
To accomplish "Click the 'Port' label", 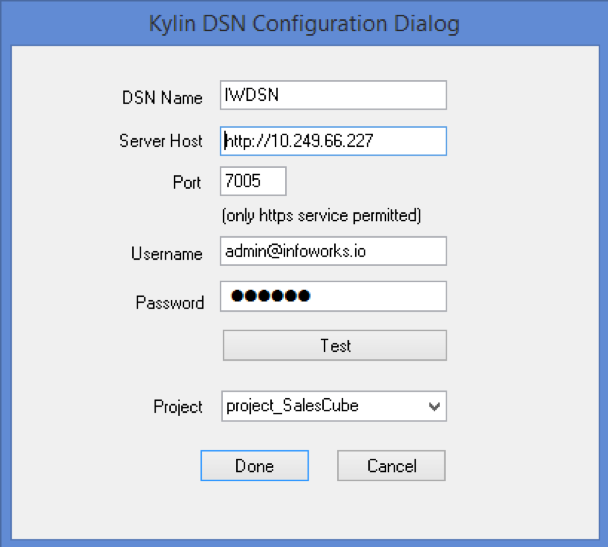I will point(187,182).
